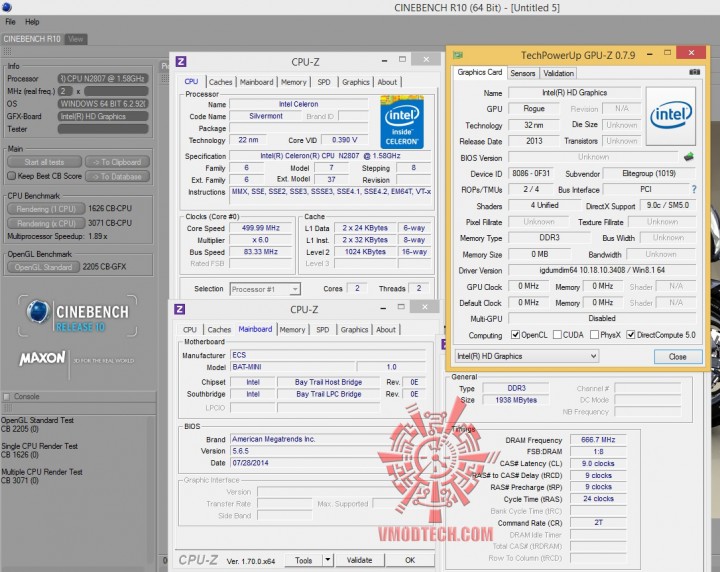This screenshot has width=720, height=572.
Task: Select the Graphics Card tab in GPU-Z
Action: click(479, 72)
